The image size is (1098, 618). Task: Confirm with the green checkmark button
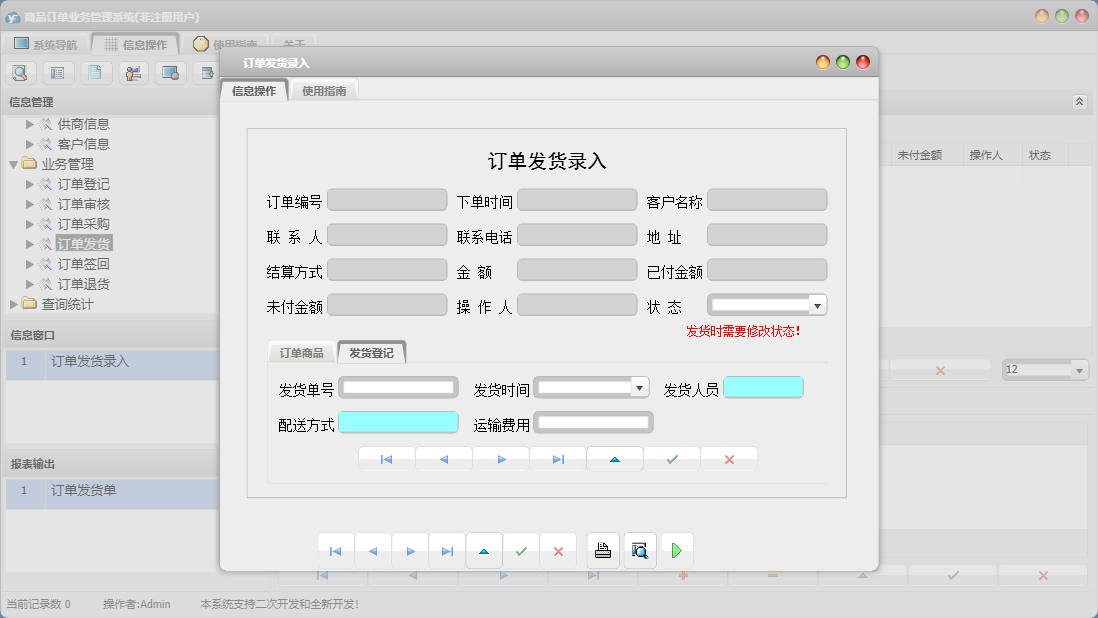521,550
